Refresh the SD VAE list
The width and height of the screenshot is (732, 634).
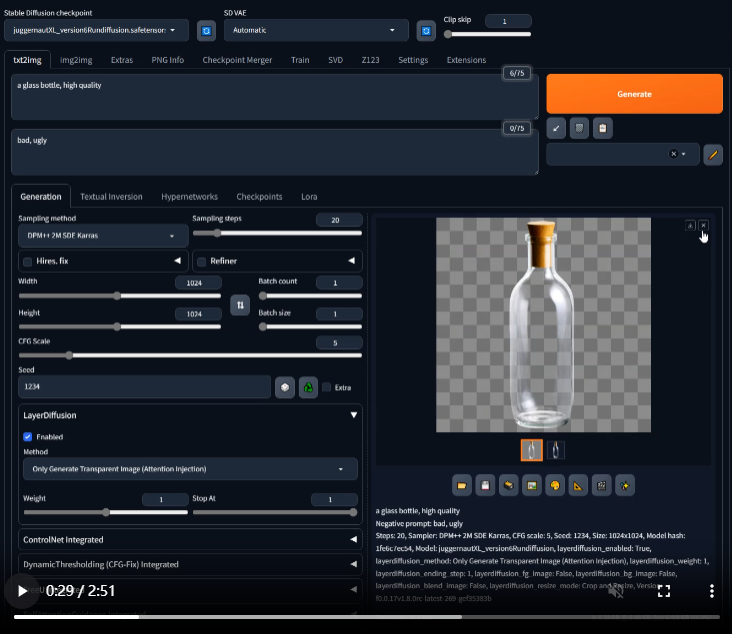coord(426,31)
